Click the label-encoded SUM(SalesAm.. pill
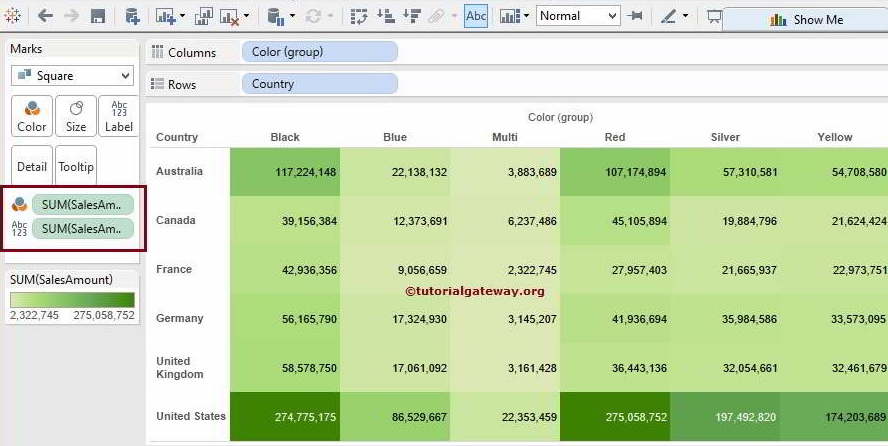Screen dimensions: 888x446 coord(83,229)
